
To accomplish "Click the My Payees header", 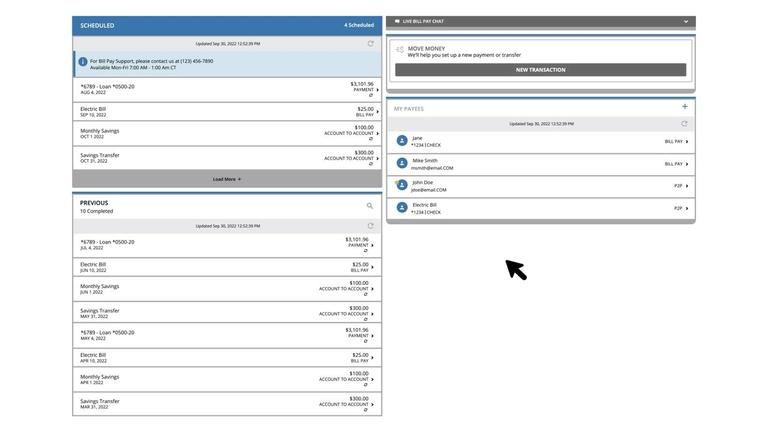I will [409, 109].
